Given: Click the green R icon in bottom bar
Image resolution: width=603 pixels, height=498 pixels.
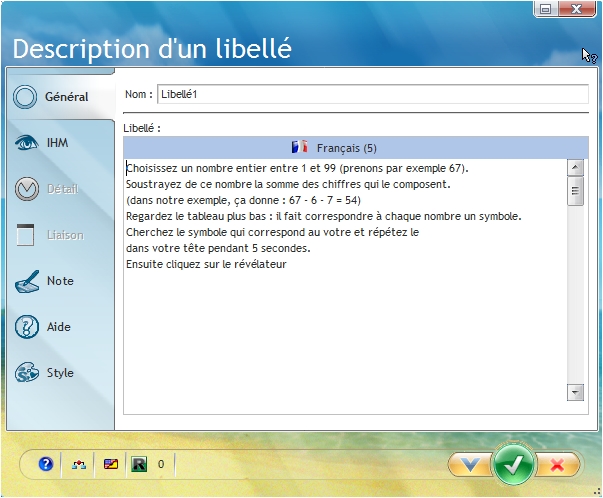Looking at the screenshot, I should (139, 464).
